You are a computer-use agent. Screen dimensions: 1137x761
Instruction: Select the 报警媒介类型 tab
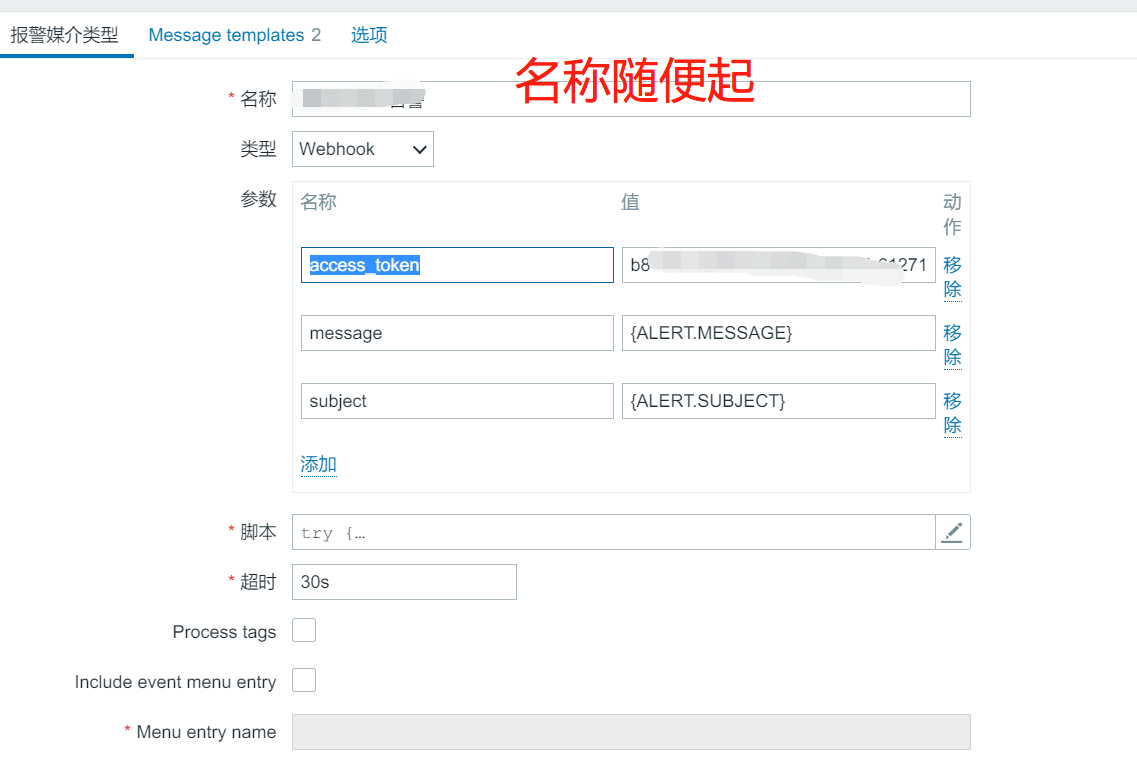[65, 35]
